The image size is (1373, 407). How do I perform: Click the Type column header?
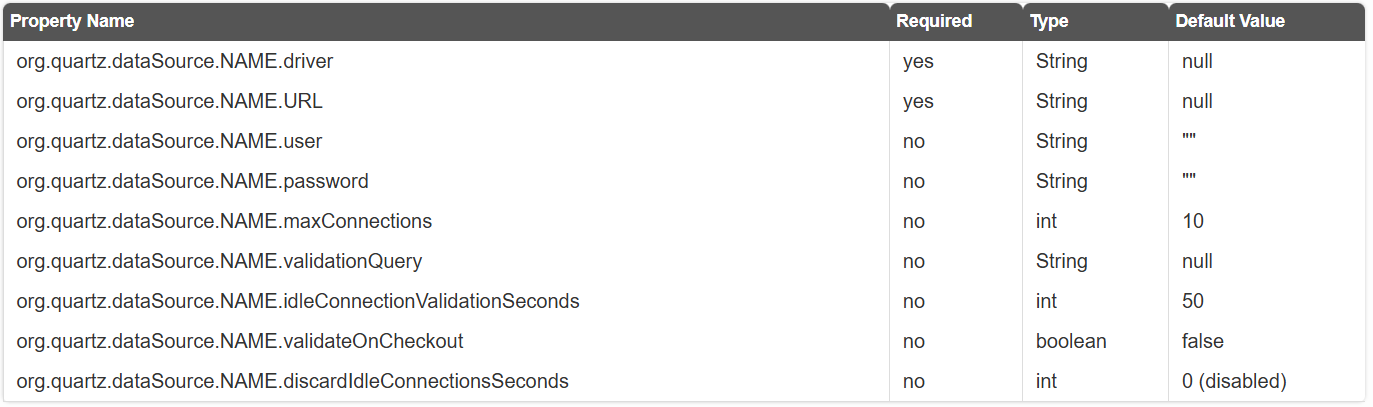pyautogui.click(x=1049, y=21)
